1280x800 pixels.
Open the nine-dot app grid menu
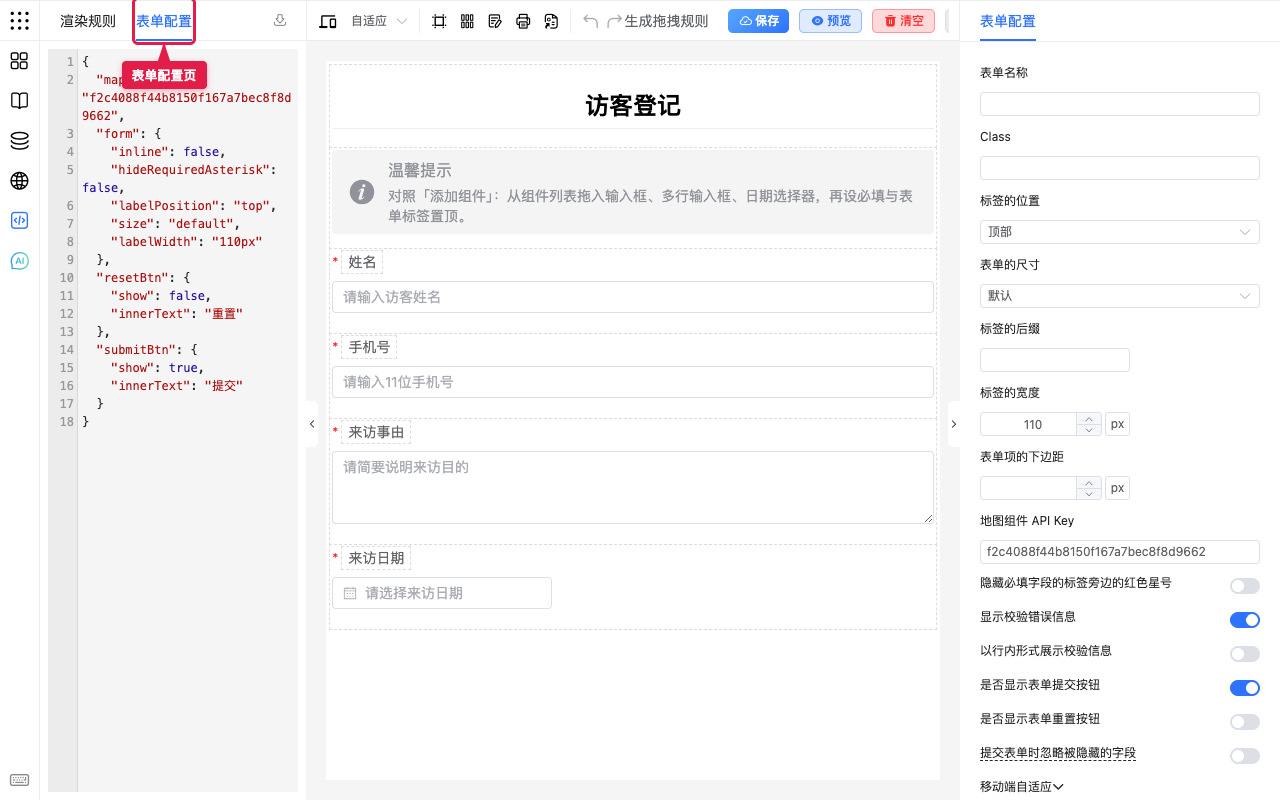19,20
